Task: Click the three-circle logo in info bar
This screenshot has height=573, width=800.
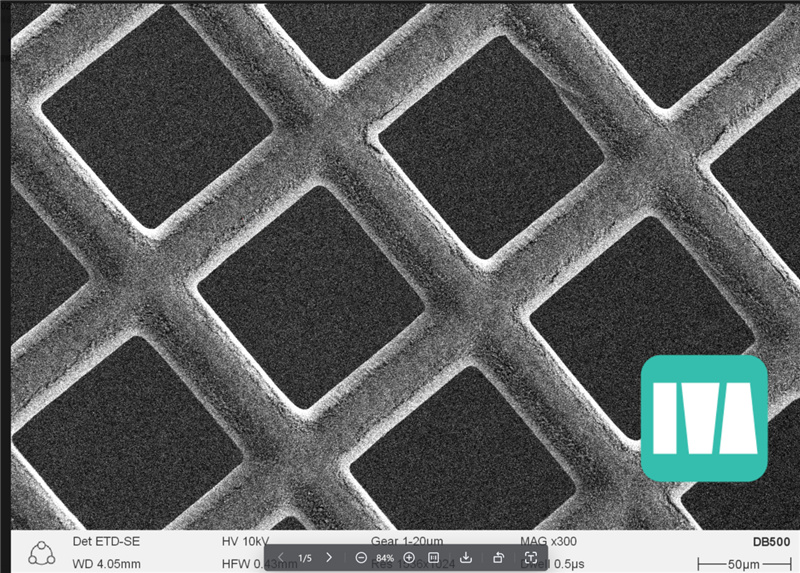Action: (41, 554)
